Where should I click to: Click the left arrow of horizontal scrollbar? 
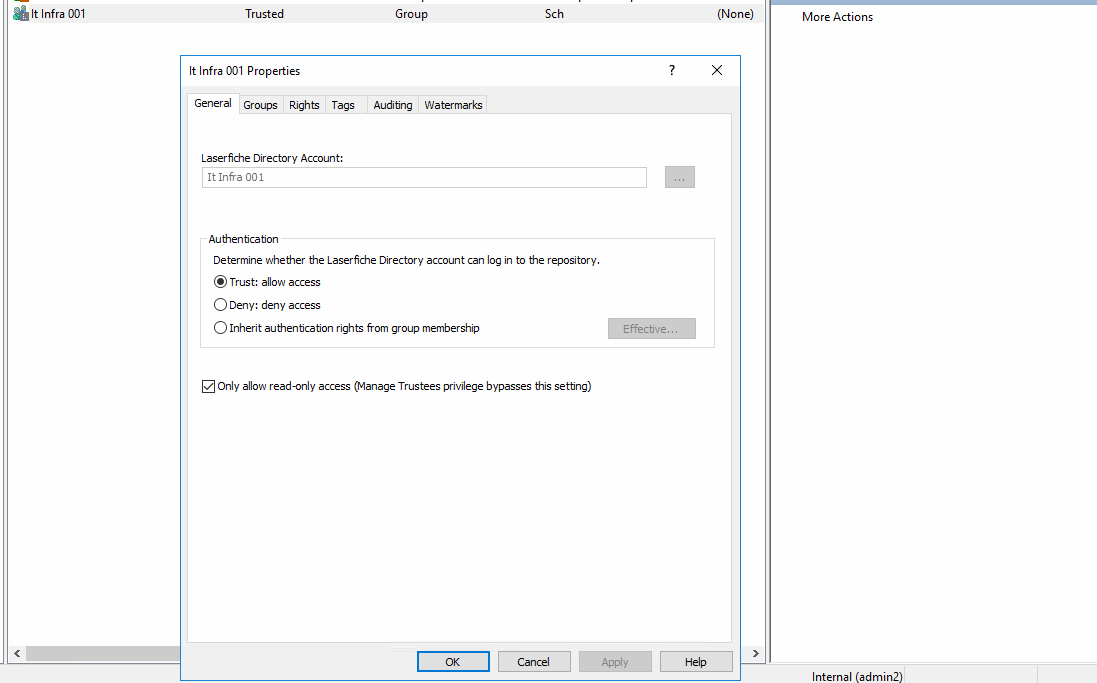click(x=16, y=653)
